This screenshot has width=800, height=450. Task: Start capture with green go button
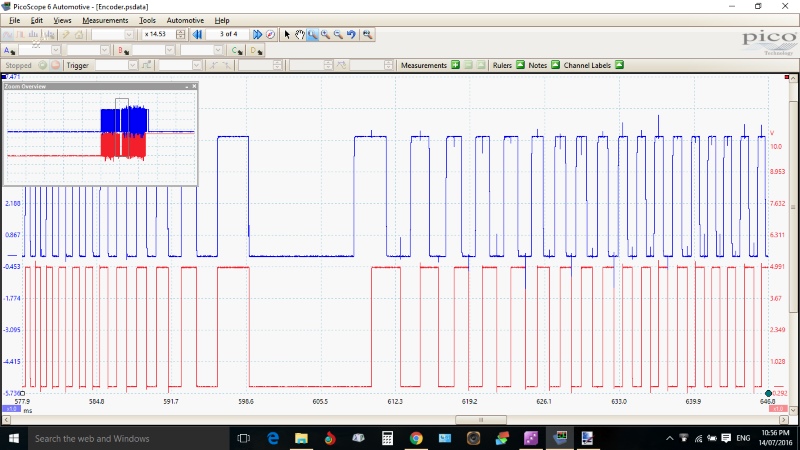pos(43,65)
